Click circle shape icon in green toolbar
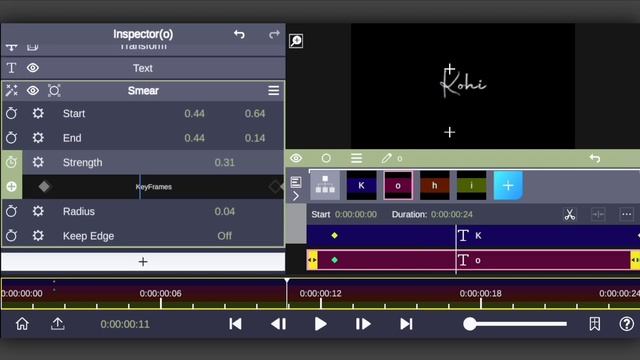Viewport: 640px width, 360px height. click(x=326, y=158)
